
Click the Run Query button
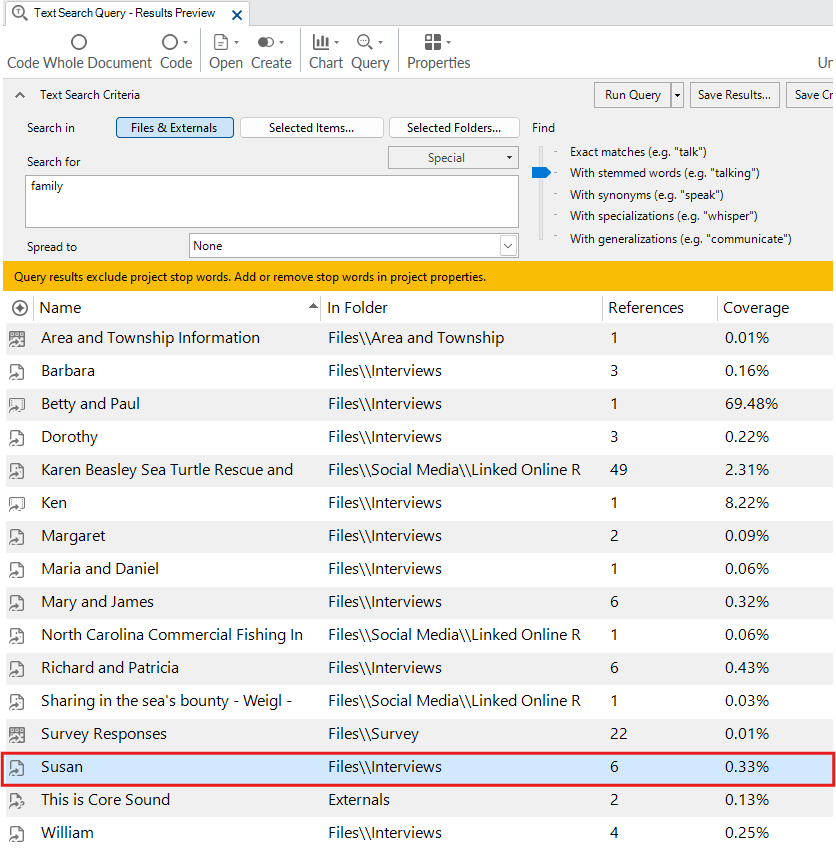[632, 95]
